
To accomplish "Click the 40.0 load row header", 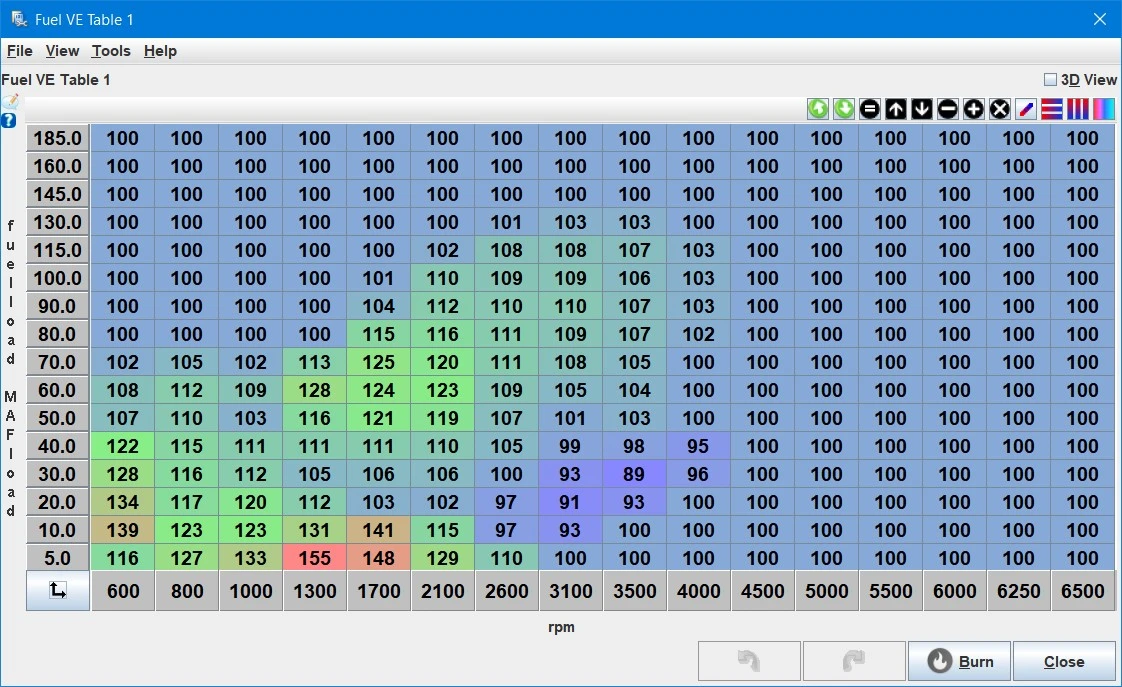I will pyautogui.click(x=58, y=446).
